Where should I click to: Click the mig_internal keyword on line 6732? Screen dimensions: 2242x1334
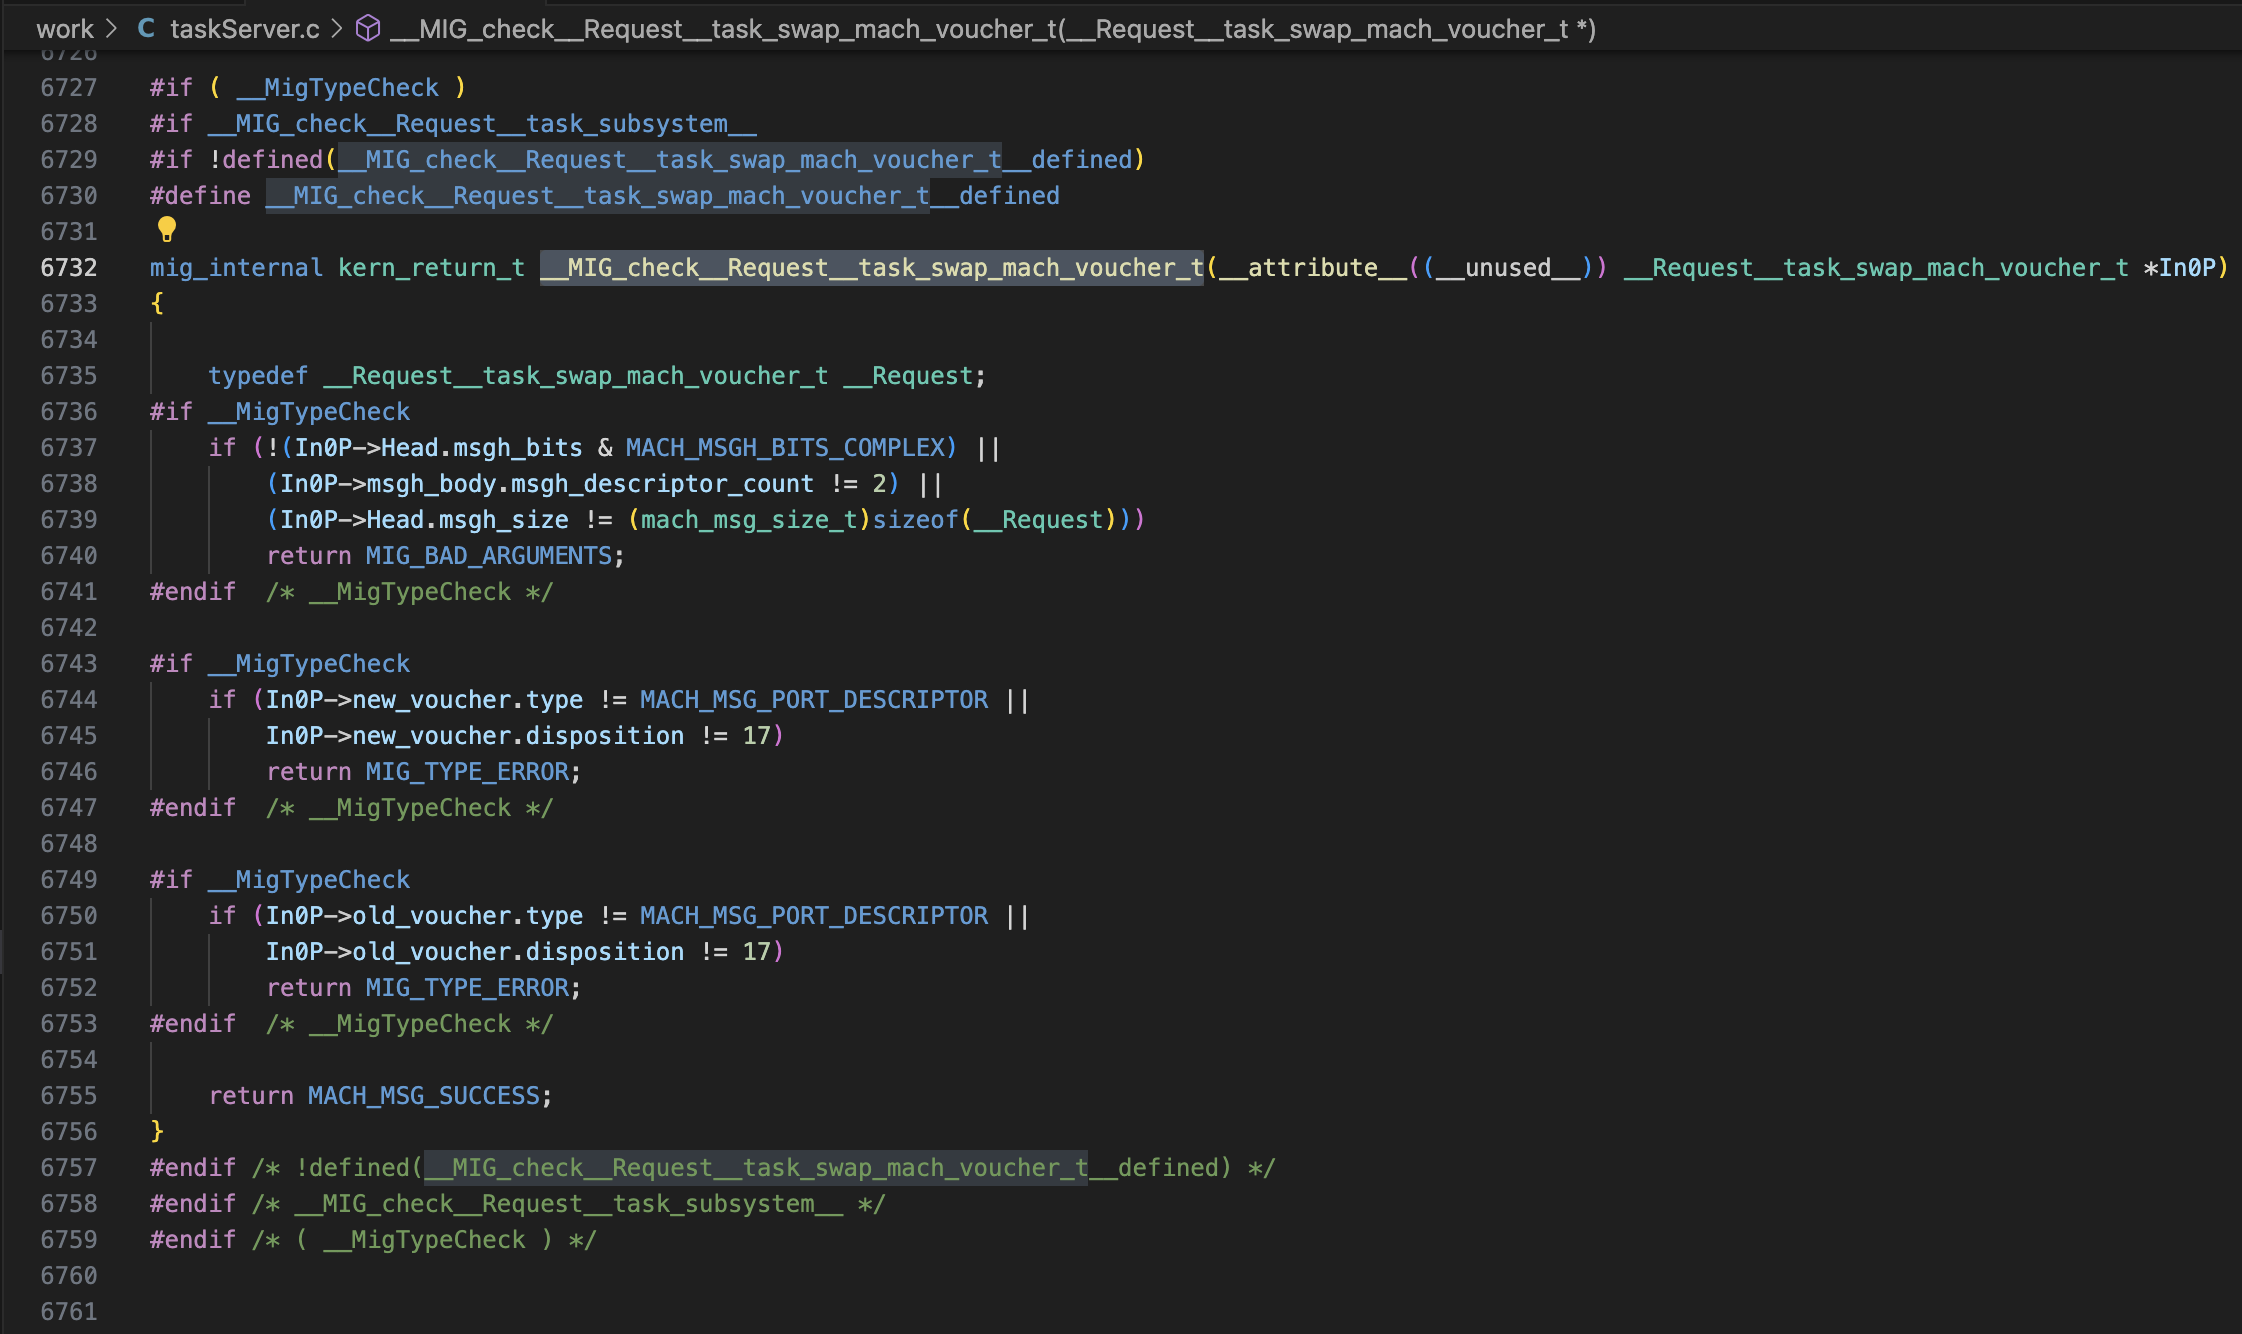(236, 268)
